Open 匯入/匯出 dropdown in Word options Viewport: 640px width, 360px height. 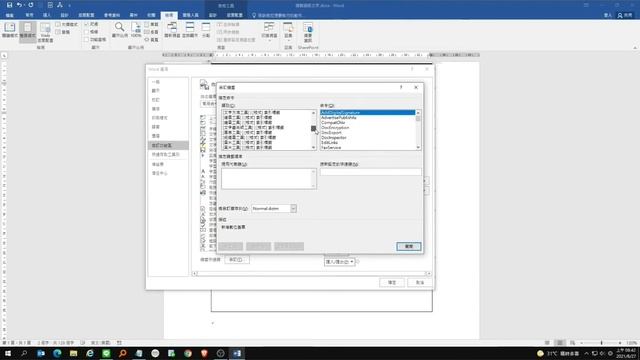click(340, 262)
